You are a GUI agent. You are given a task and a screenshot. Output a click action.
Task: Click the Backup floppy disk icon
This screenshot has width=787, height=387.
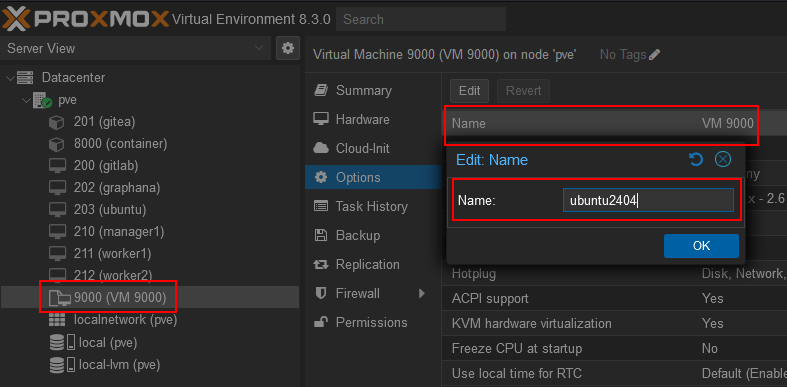(x=320, y=235)
